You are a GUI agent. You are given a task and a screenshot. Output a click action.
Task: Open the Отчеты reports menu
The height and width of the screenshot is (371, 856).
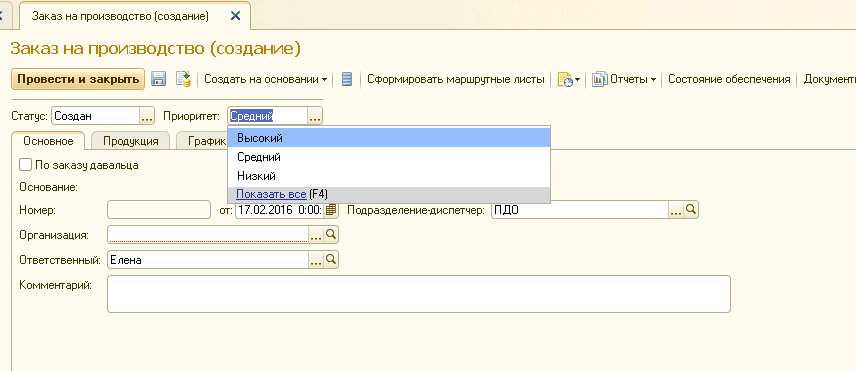coord(624,80)
